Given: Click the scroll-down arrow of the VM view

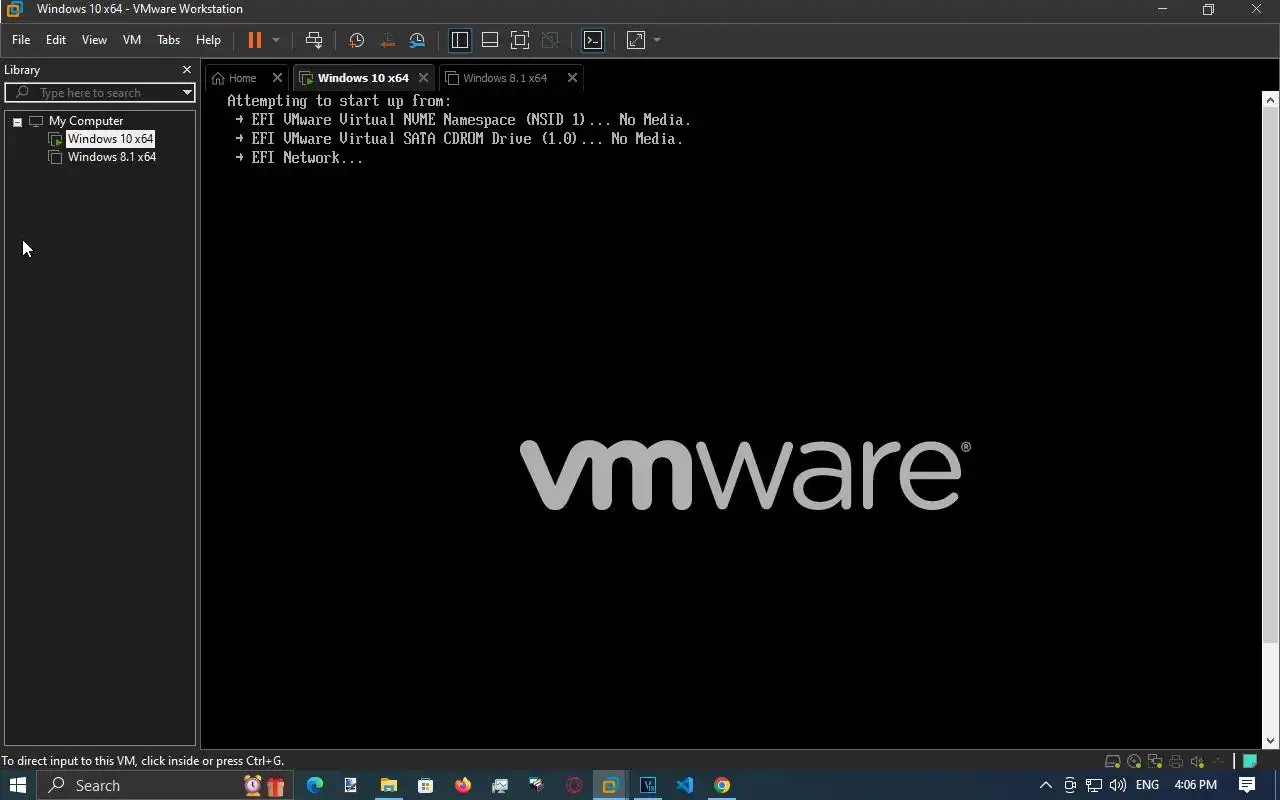Looking at the screenshot, I should coord(1271,741).
